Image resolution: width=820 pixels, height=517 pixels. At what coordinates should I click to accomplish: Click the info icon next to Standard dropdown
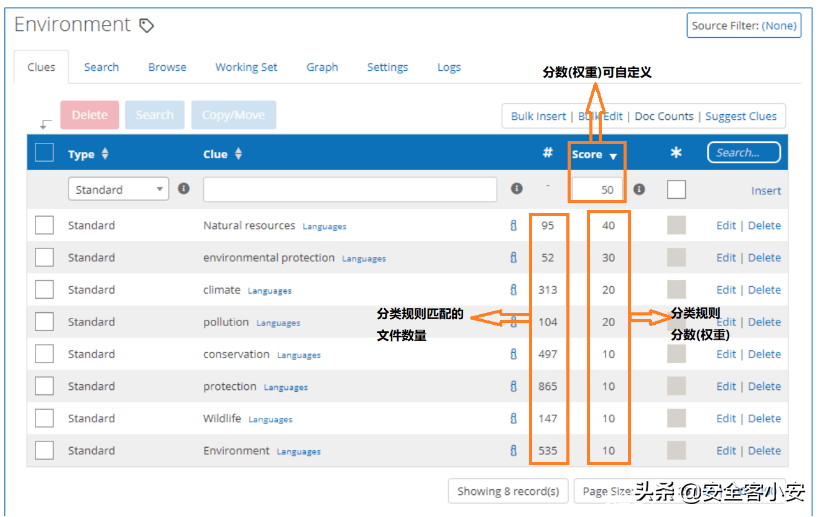click(x=184, y=188)
